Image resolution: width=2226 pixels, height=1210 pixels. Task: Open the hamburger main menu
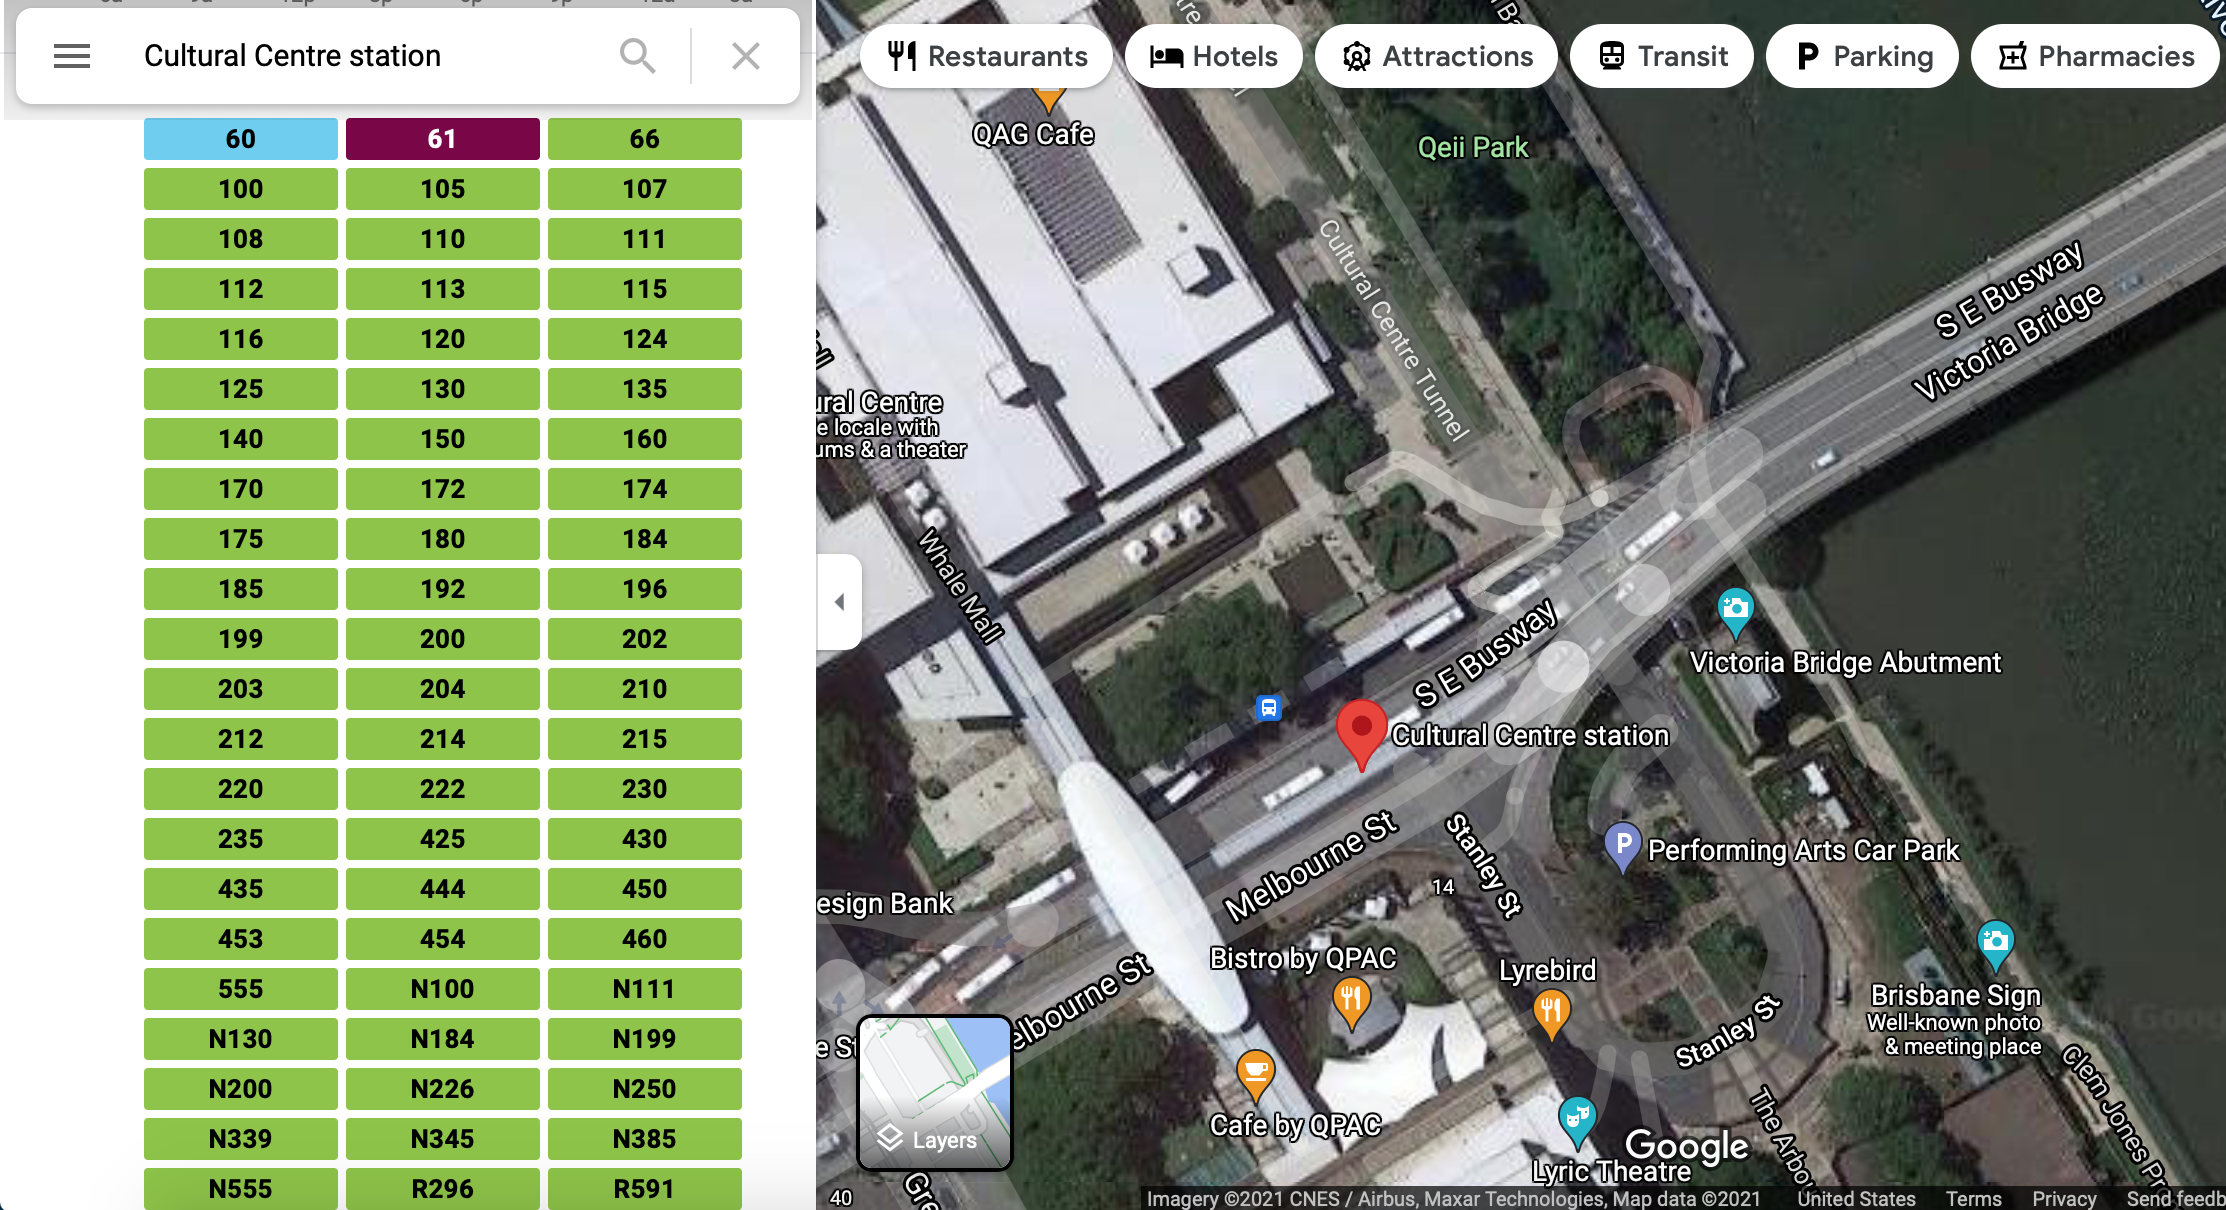click(72, 56)
